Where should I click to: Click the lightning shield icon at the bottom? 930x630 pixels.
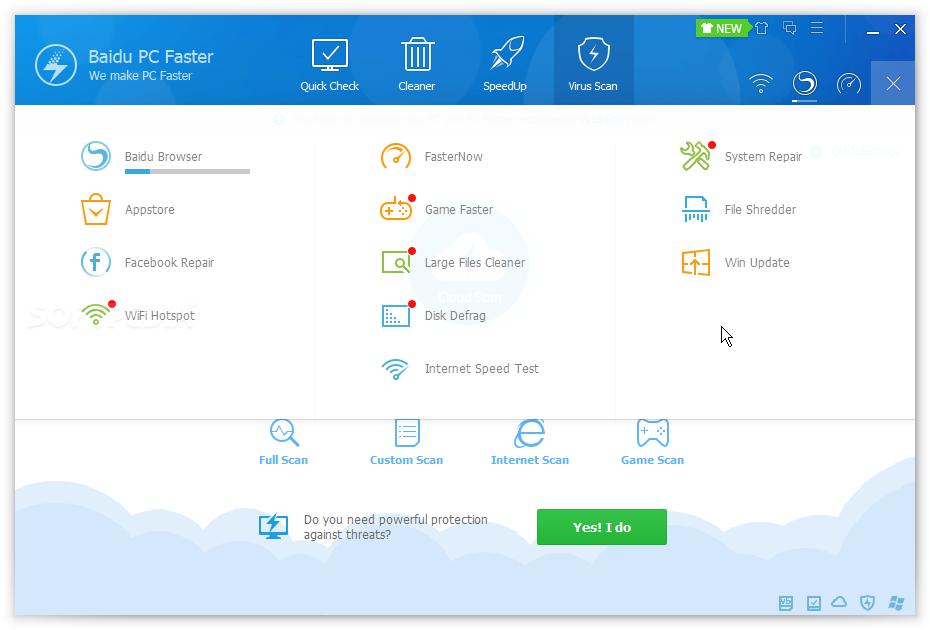(x=867, y=603)
